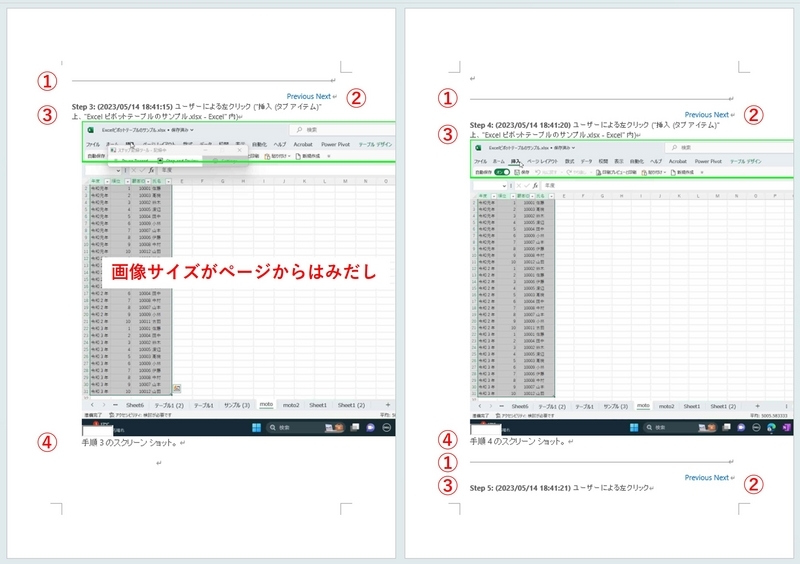The height and width of the screenshot is (564, 800).
Task: Open the Acrobat tab in Step 3 screenshot
Action: [303, 144]
